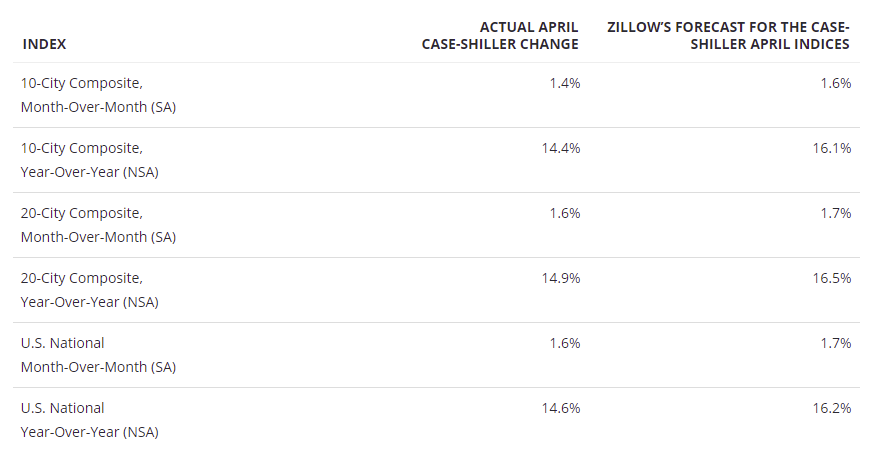Click the 1.4% actual change value

[x=564, y=83]
